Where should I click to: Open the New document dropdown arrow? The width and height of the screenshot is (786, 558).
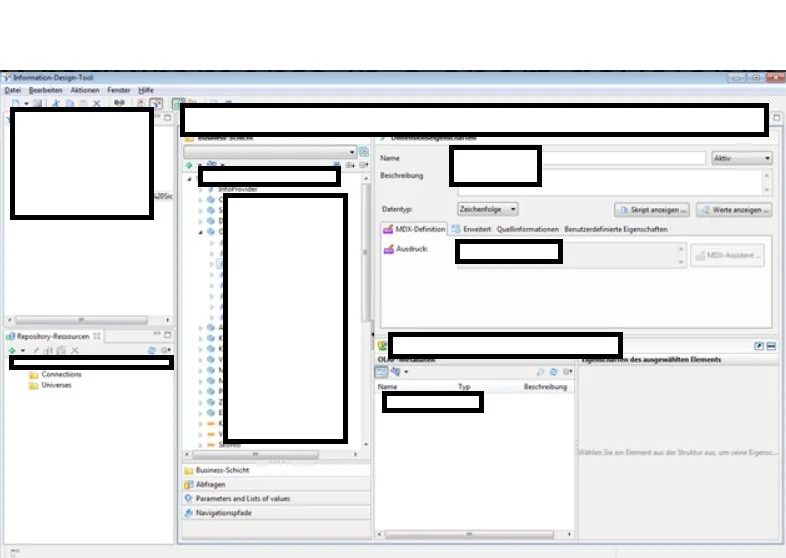[26, 103]
